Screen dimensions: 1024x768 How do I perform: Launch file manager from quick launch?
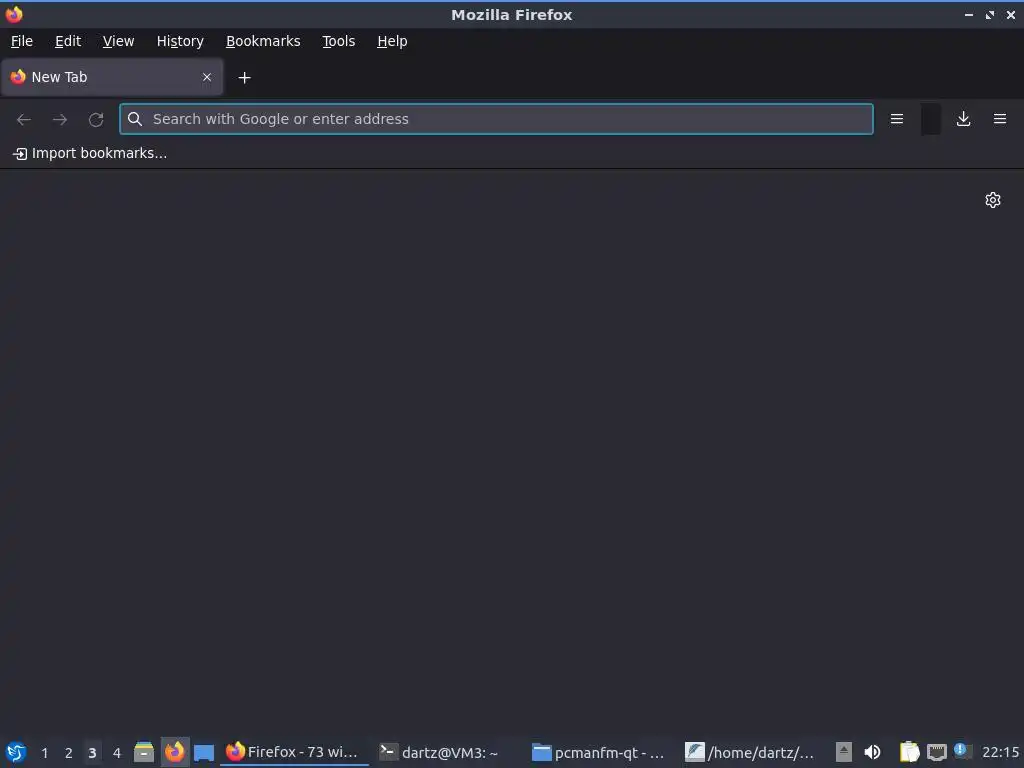pyautogui.click(x=144, y=752)
